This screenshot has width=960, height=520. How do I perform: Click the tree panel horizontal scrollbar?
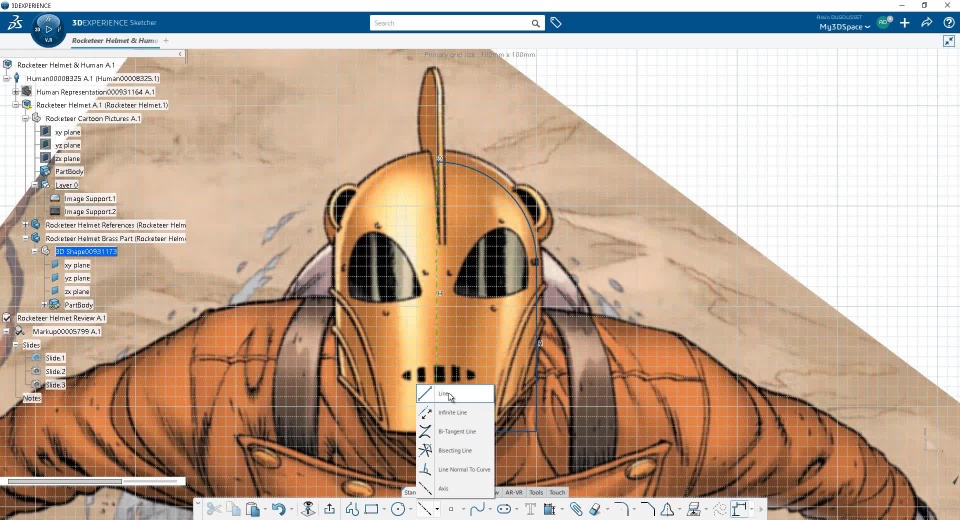point(65,481)
